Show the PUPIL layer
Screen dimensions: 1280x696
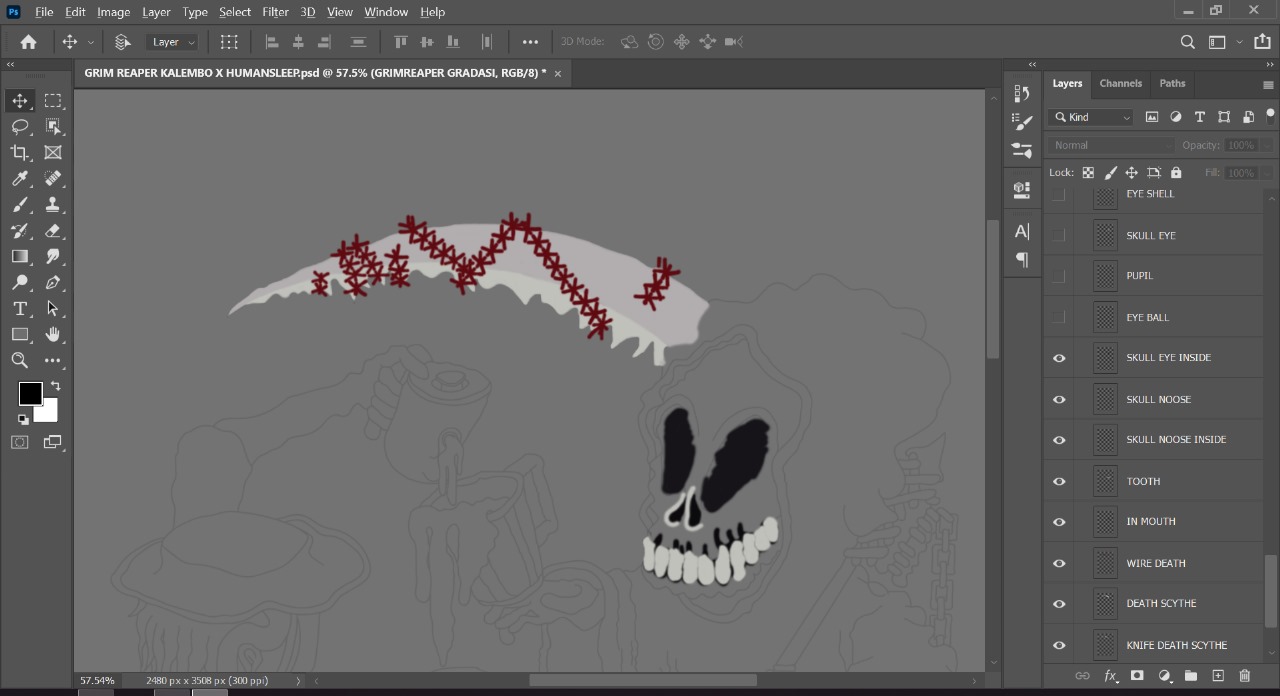coord(1059,276)
